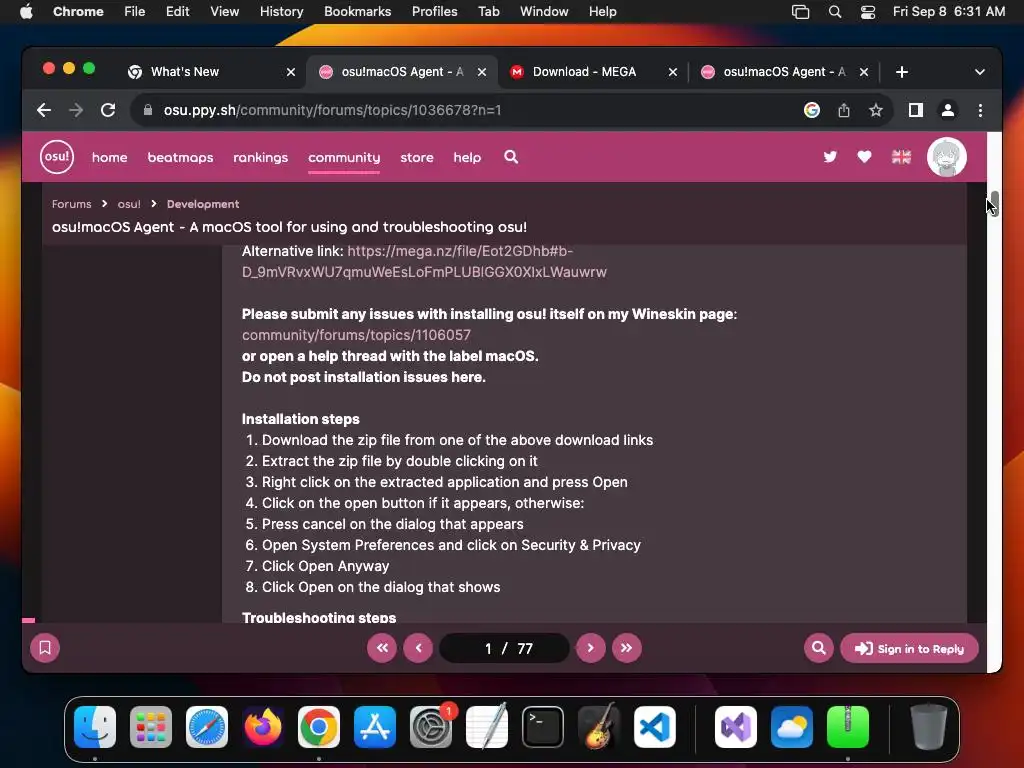
Task: Open Control Center in the menu bar
Action: coord(868,11)
